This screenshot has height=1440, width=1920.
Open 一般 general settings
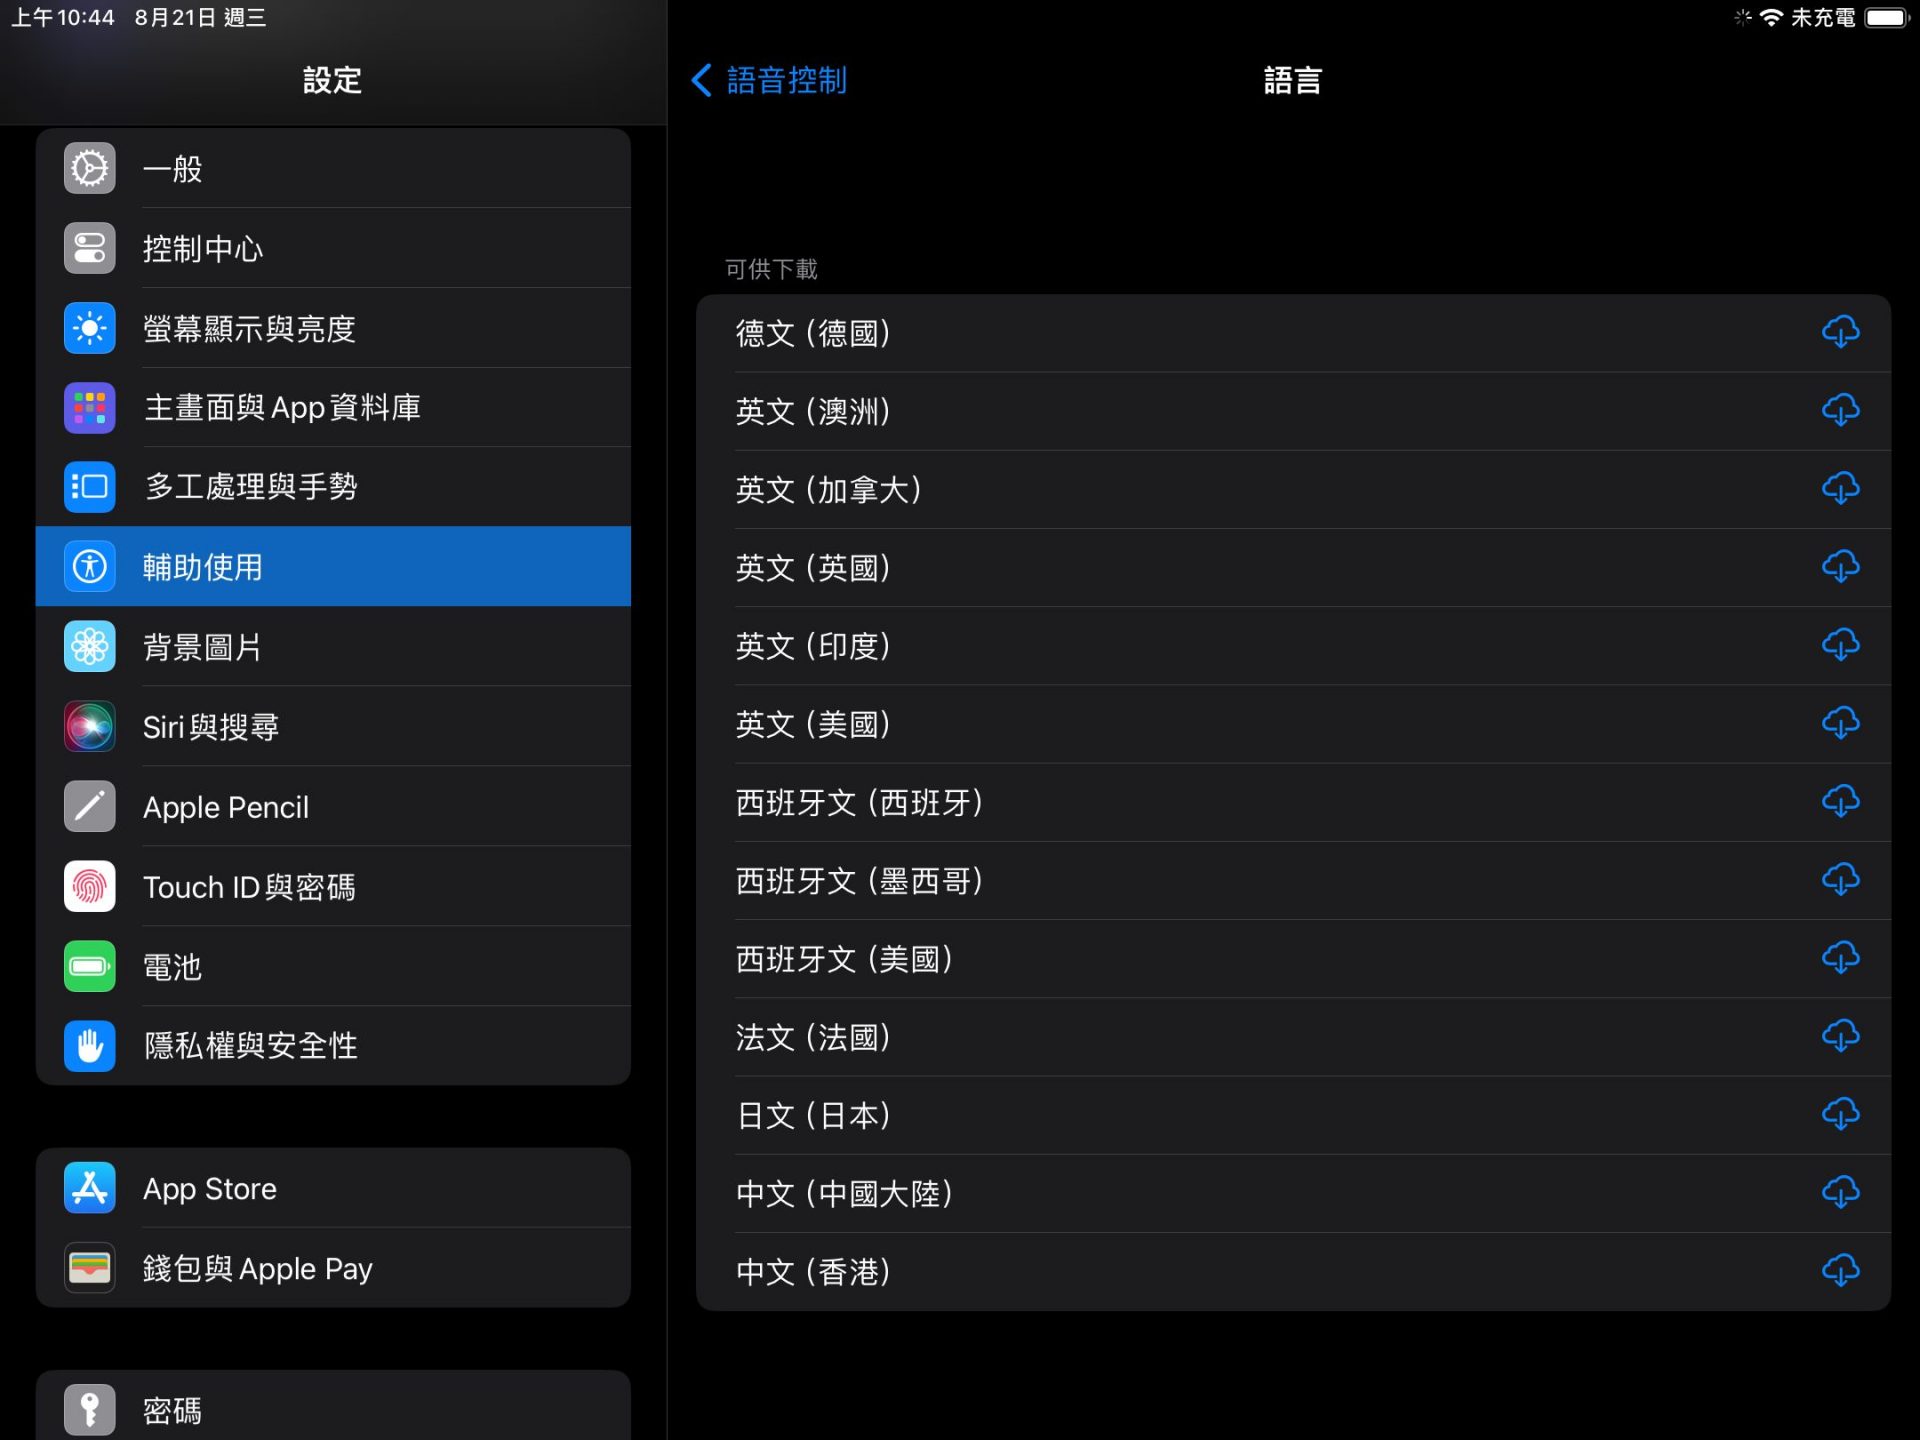(333, 168)
